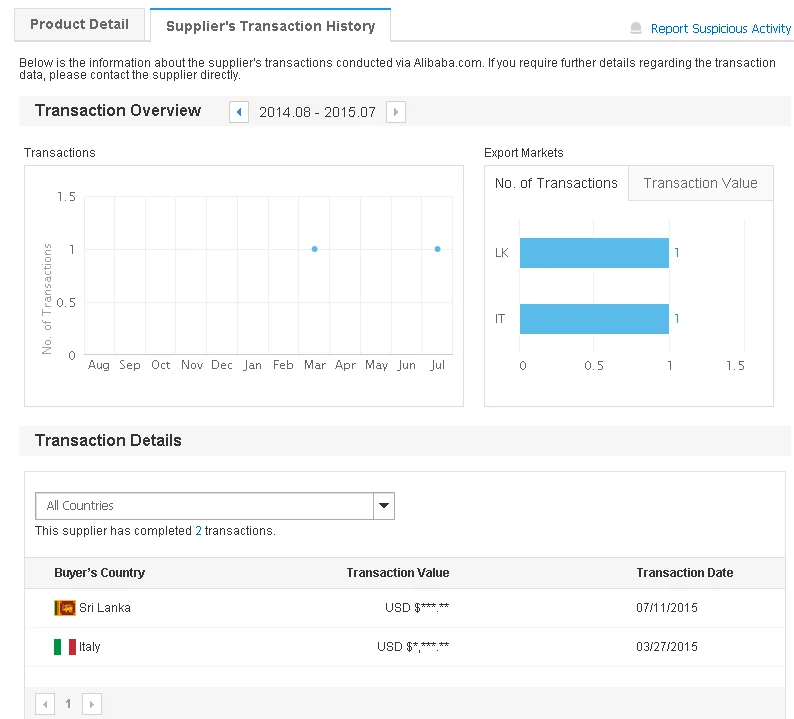Click the Report Suspicious Activity link

point(720,29)
